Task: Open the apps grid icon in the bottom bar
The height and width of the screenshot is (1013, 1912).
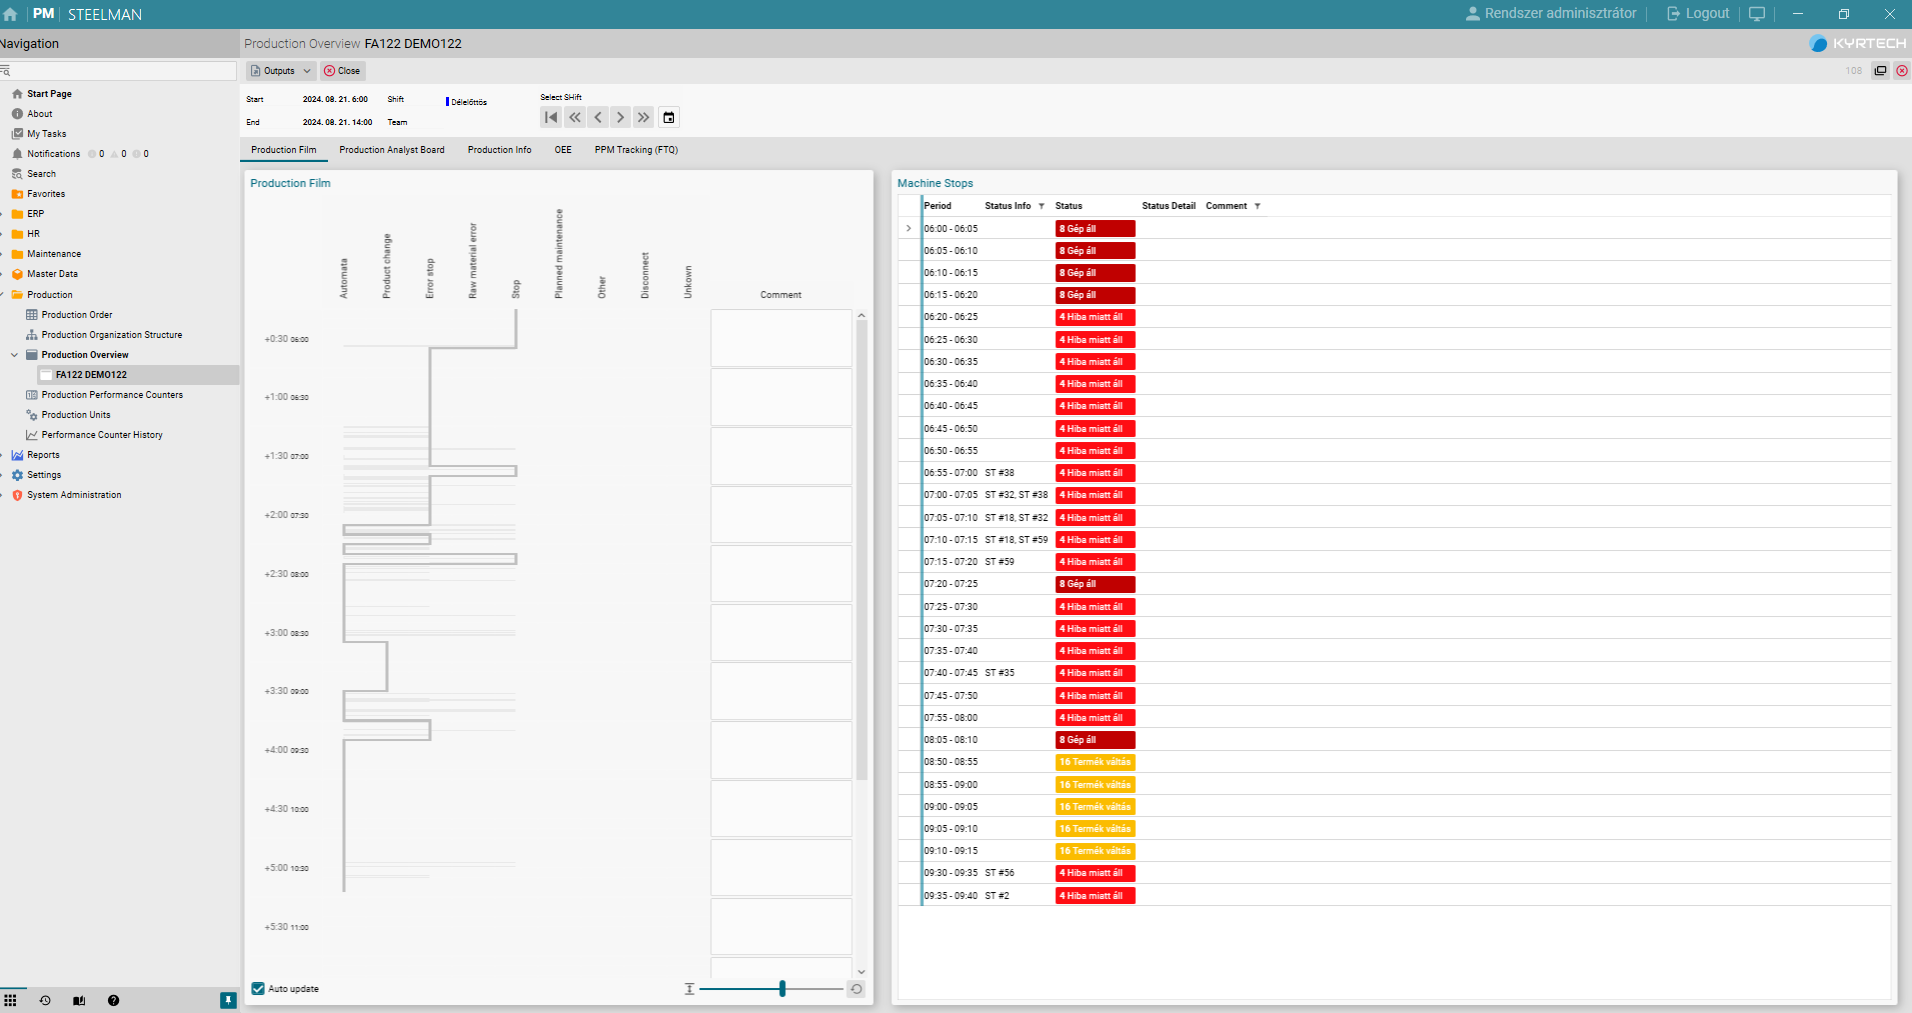Action: pos(11,1000)
